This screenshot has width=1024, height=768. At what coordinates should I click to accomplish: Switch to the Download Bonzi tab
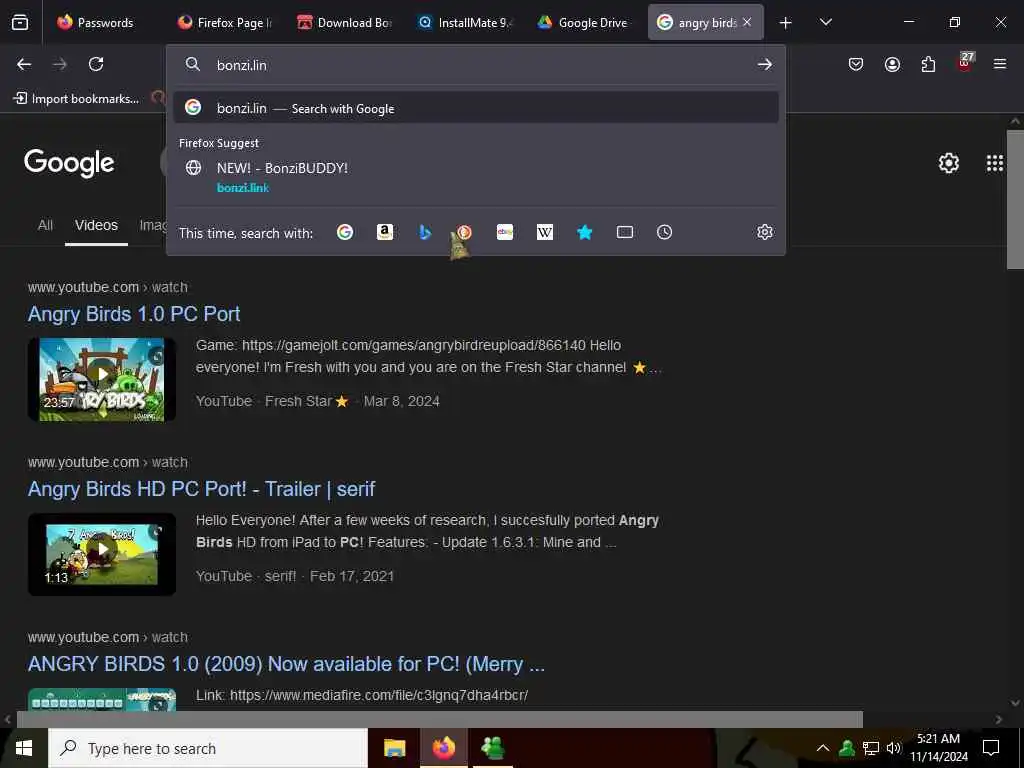[345, 22]
